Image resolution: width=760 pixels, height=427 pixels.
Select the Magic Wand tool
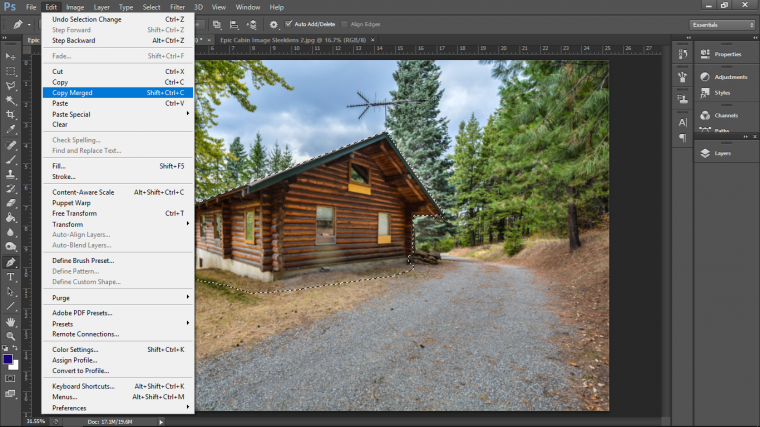(x=10, y=100)
